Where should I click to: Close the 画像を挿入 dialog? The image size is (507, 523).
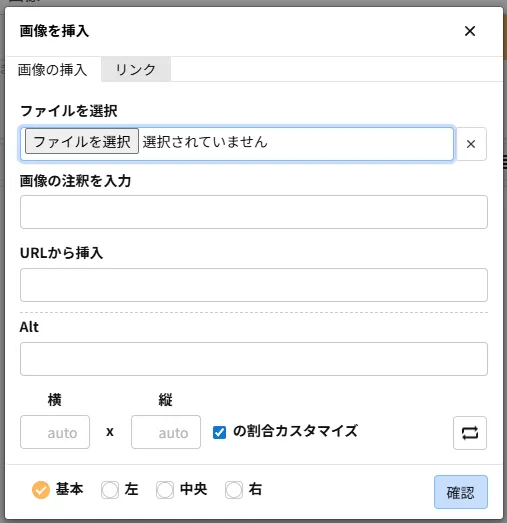coord(470,31)
